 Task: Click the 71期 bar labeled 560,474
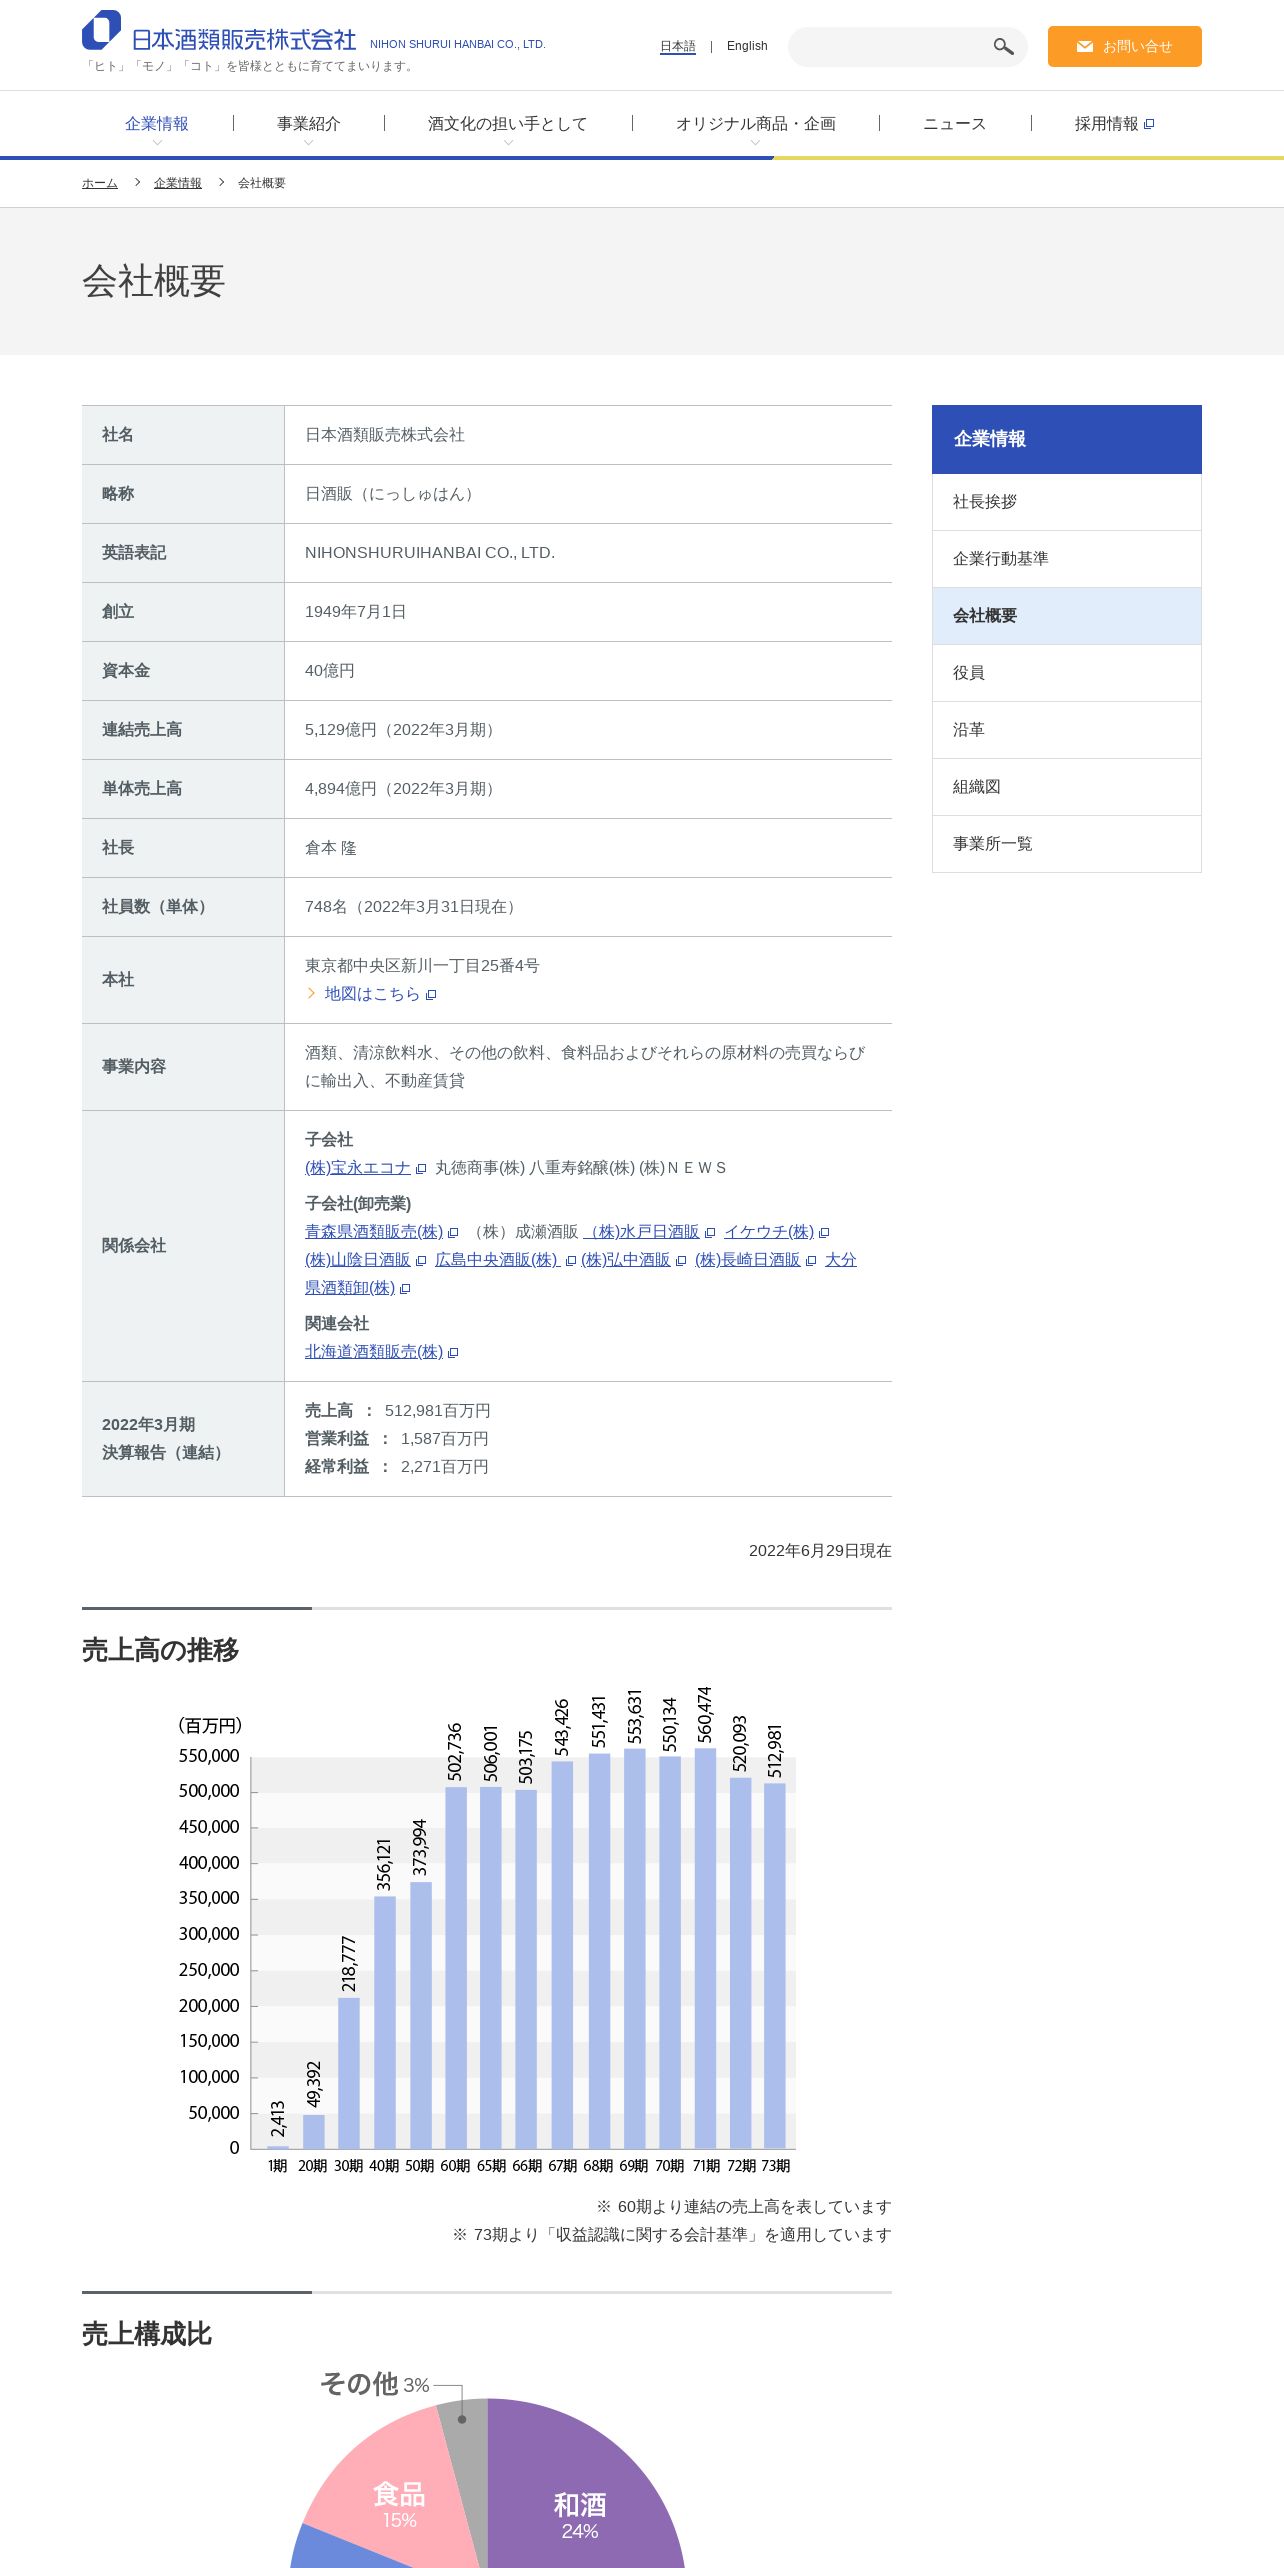pos(706,1947)
